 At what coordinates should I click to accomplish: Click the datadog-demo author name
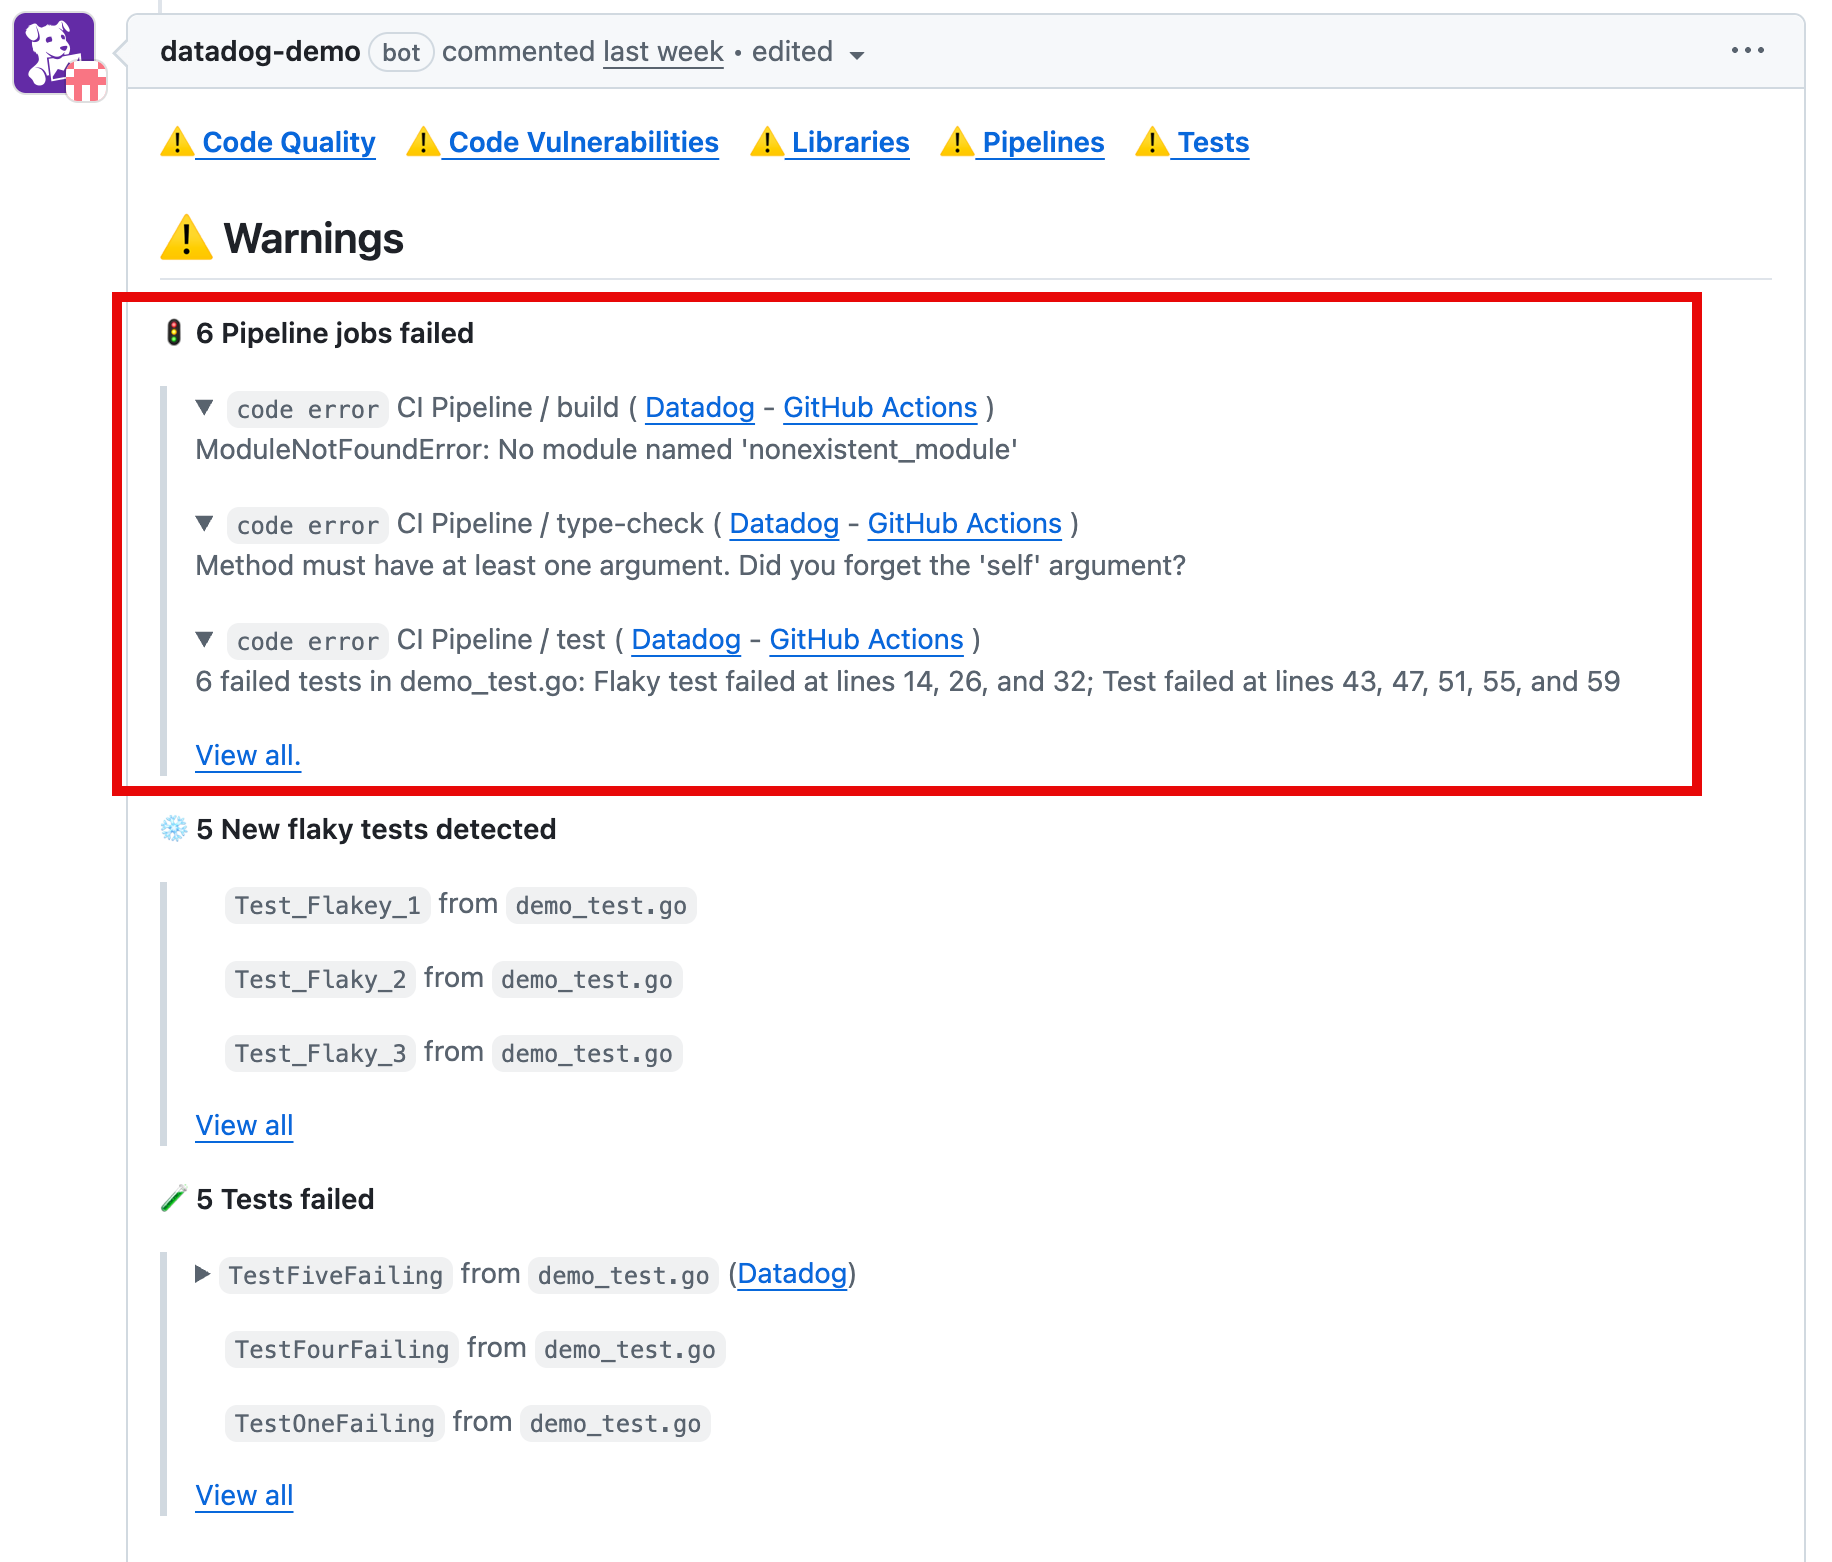pyautogui.click(x=260, y=51)
